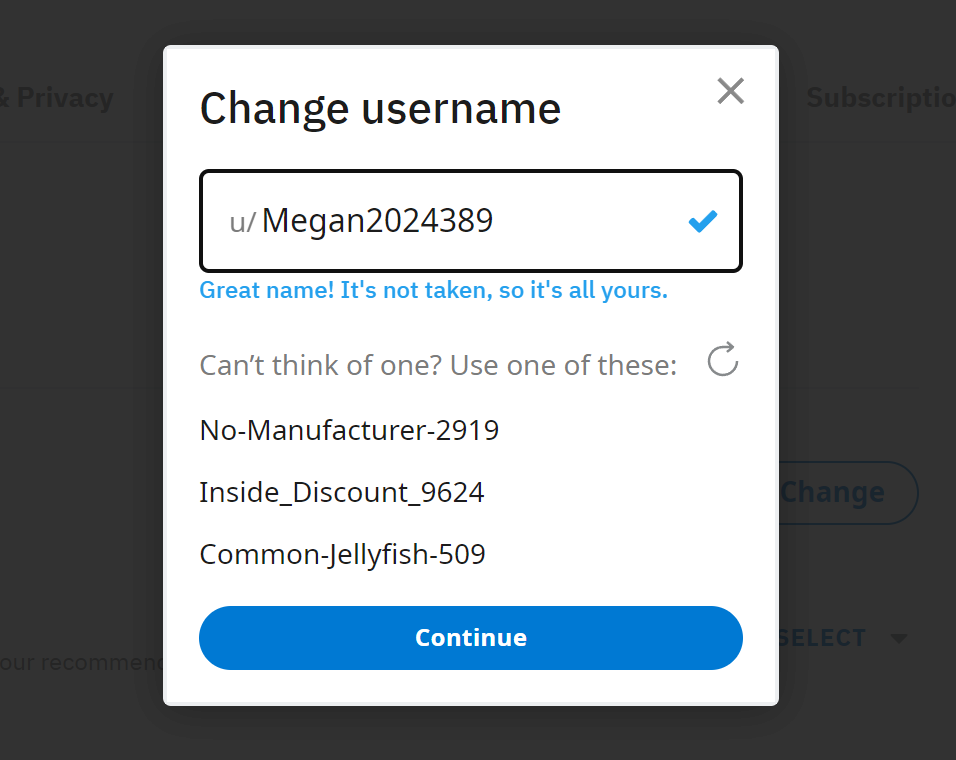Open the Subscriptions settings tab
The width and height of the screenshot is (956, 760).
(880, 97)
